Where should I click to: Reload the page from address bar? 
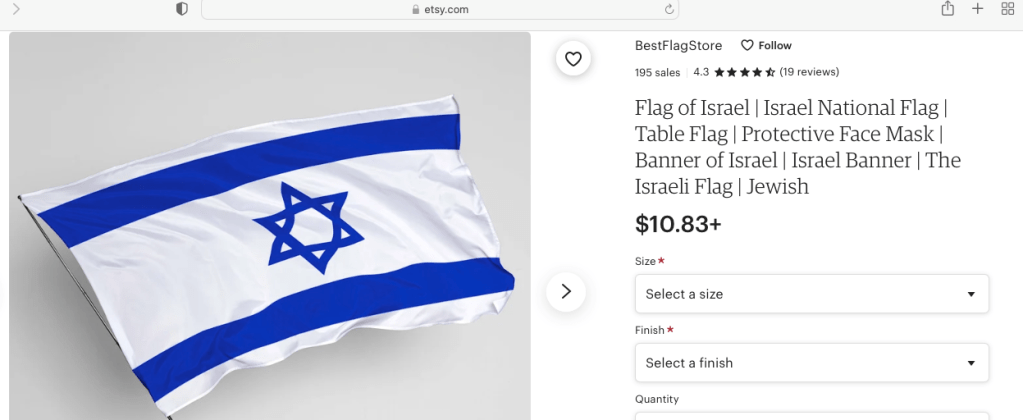tap(669, 10)
